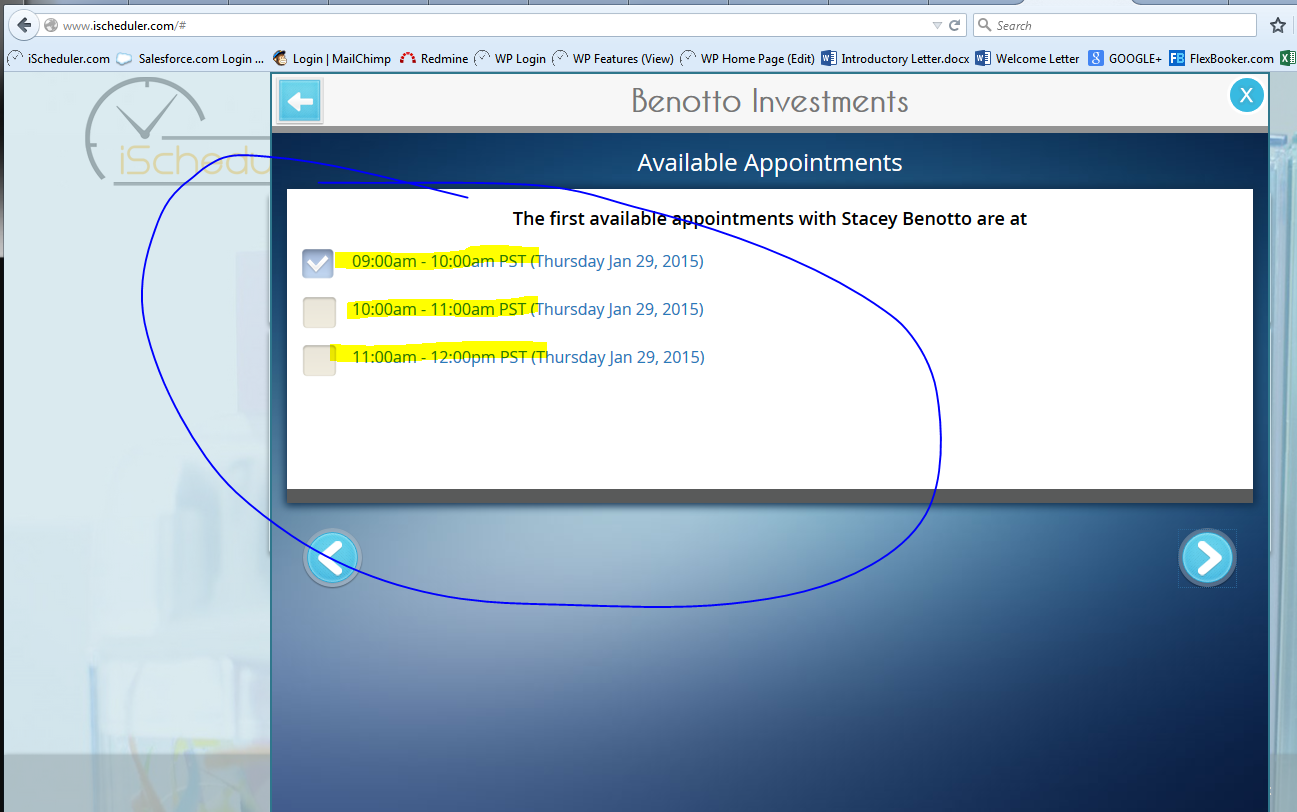Open the WP Features (View) bookmark
The height and width of the screenshot is (812, 1297).
tap(613, 59)
